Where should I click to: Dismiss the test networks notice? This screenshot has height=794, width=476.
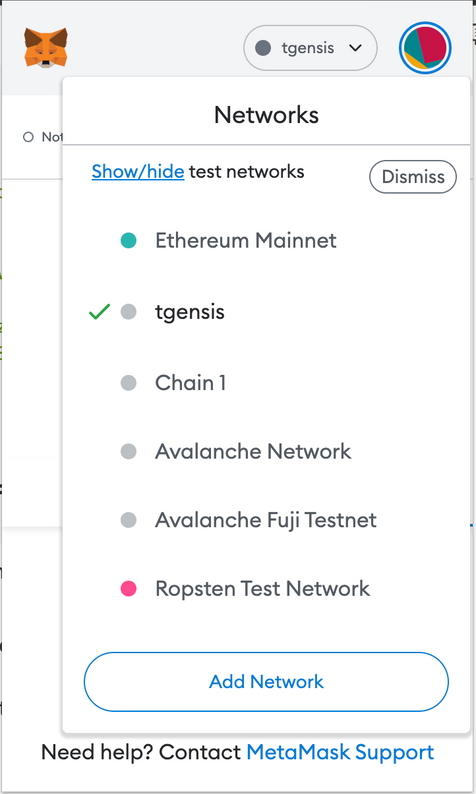413,177
